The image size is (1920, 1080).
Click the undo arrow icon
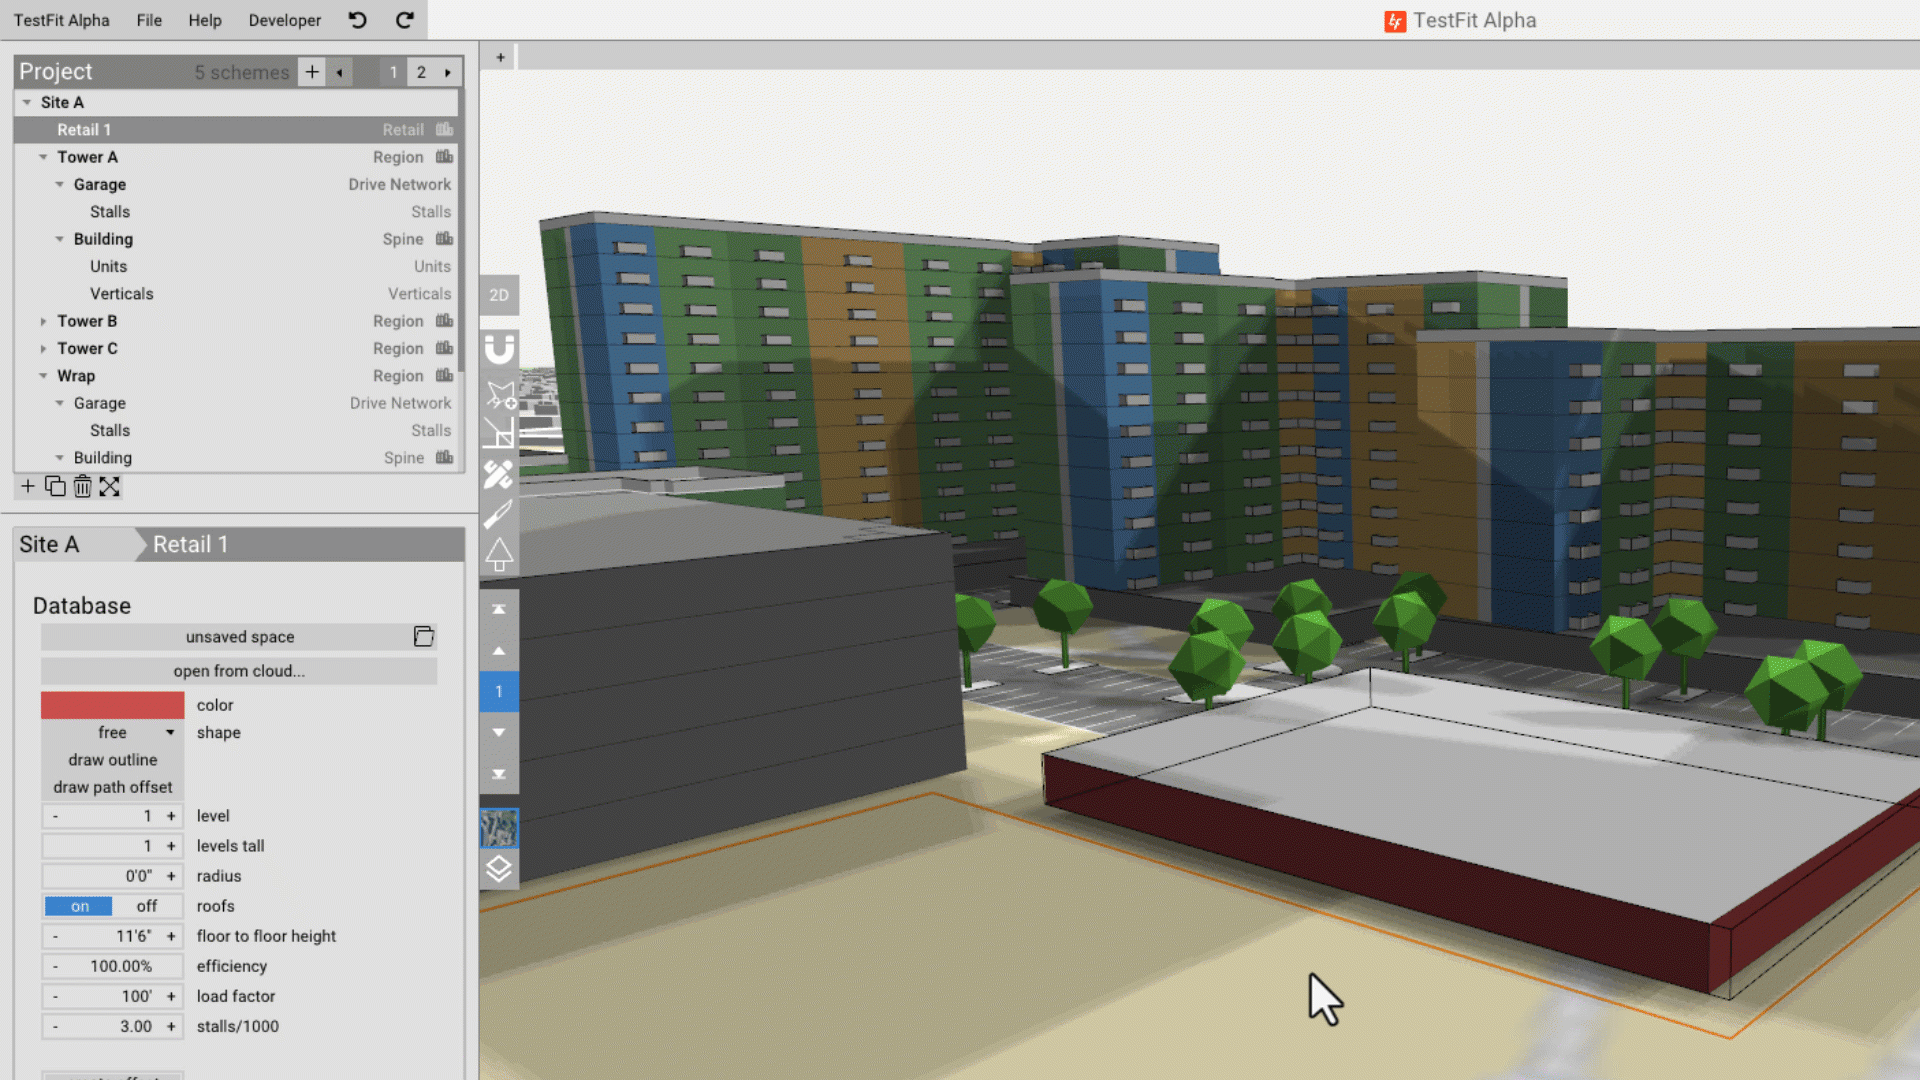point(357,20)
